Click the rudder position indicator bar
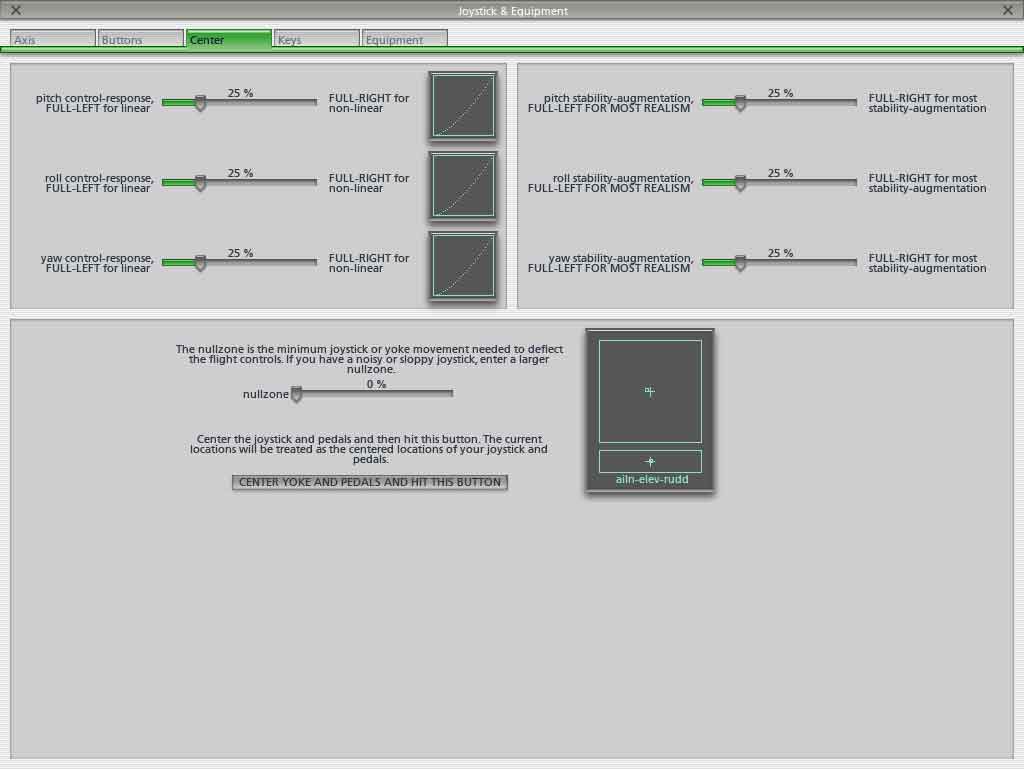This screenshot has width=1024, height=769. coord(650,461)
